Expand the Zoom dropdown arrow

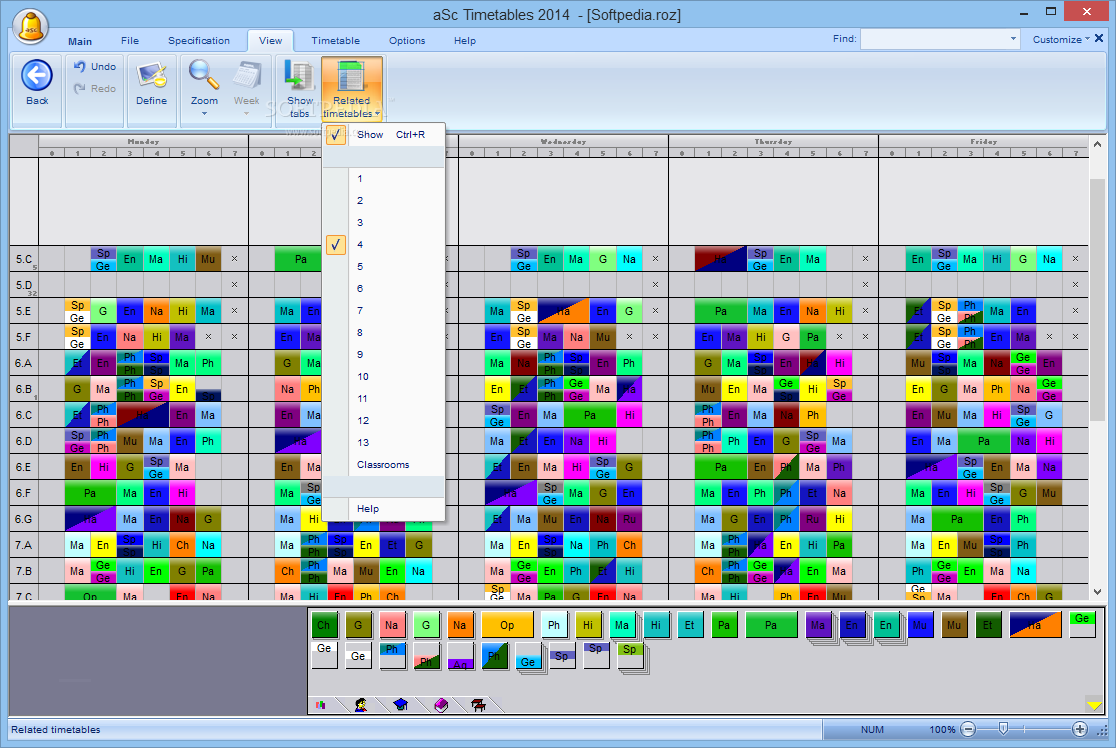point(204,114)
